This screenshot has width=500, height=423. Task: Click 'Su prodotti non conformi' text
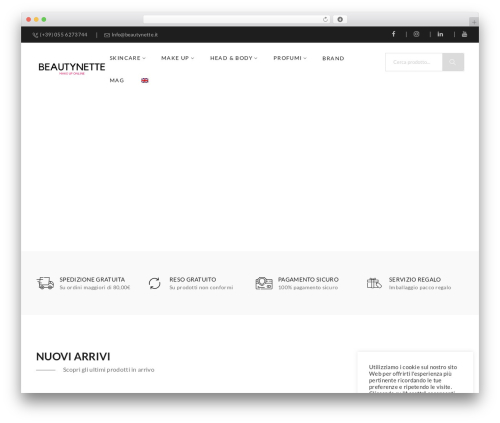tap(201, 287)
